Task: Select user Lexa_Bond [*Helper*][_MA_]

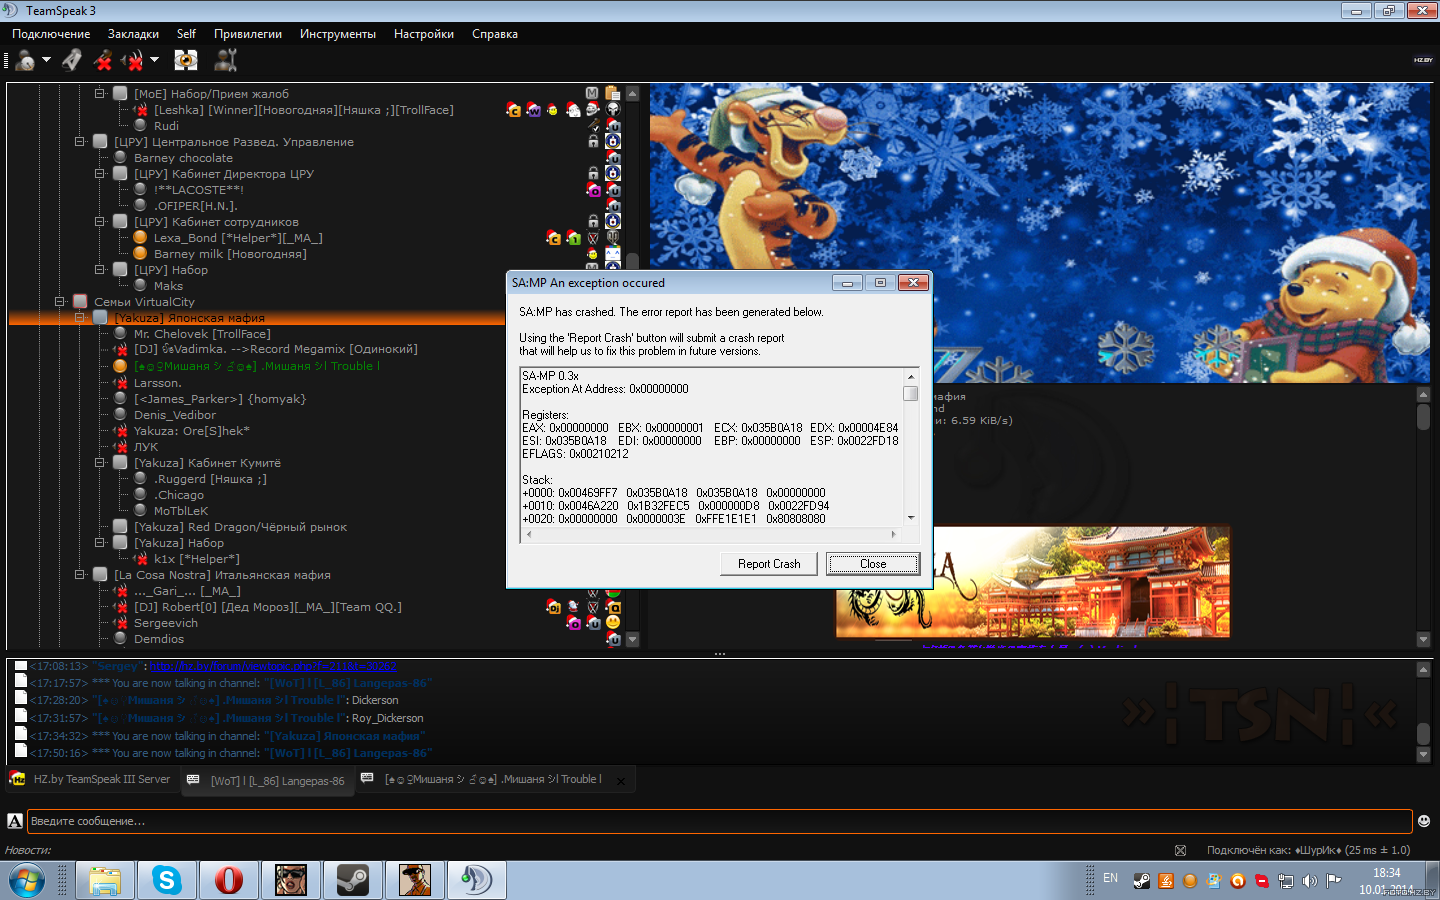Action: point(238,238)
